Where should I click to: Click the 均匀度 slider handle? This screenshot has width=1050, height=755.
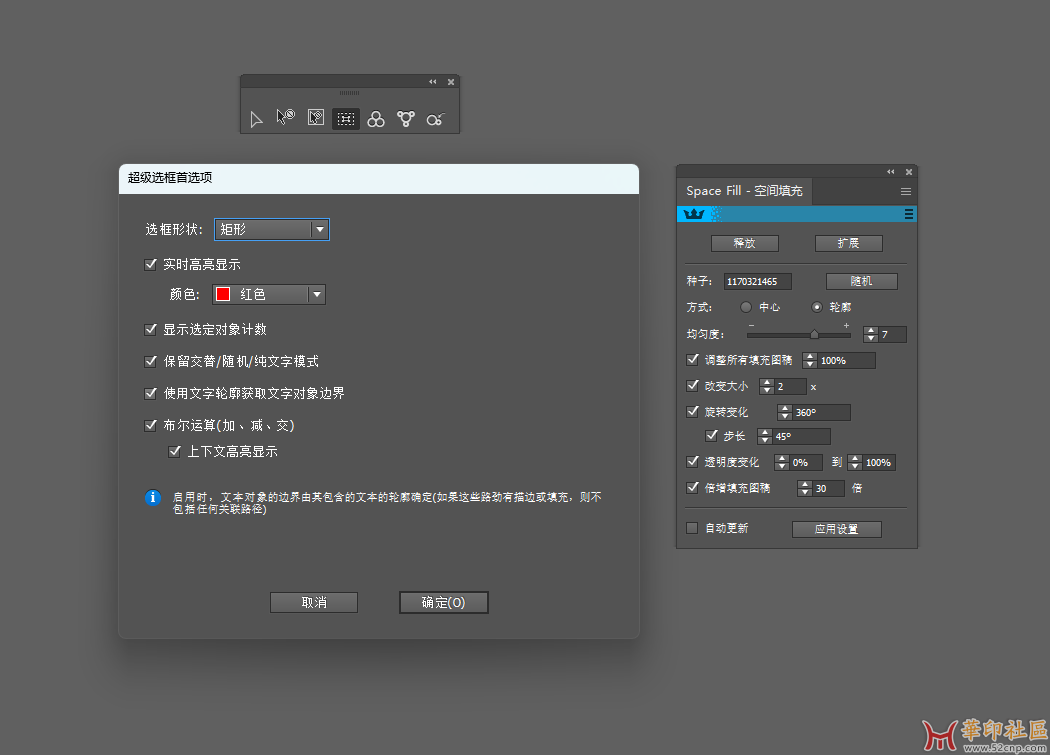click(x=814, y=334)
